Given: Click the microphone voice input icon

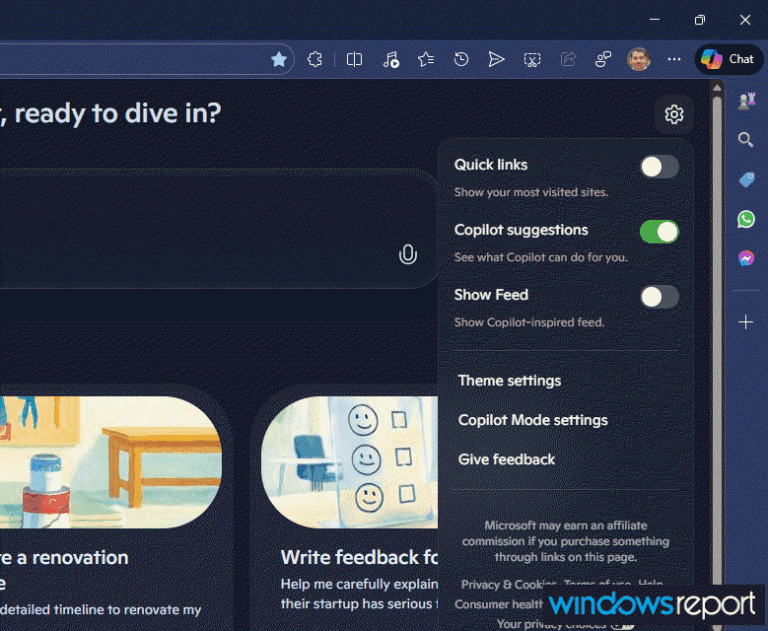Looking at the screenshot, I should coord(408,255).
